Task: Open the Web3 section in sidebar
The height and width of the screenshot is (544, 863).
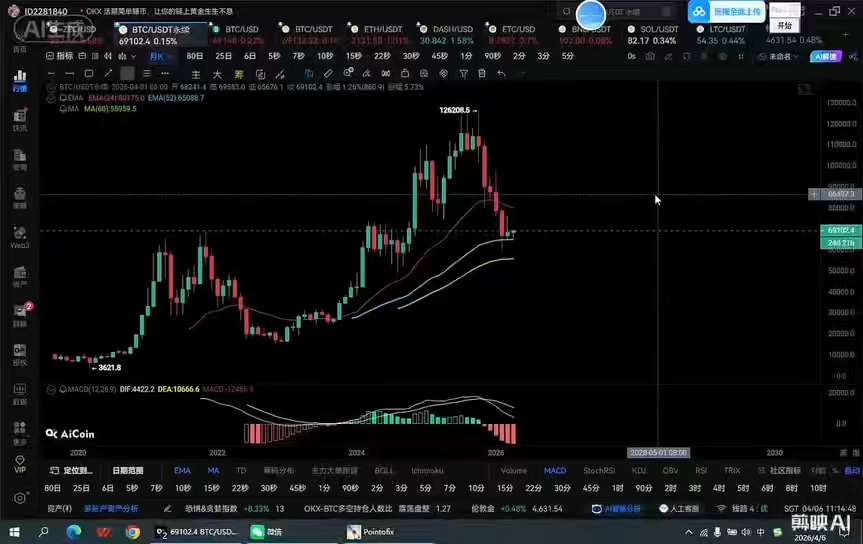Action: coord(20,237)
